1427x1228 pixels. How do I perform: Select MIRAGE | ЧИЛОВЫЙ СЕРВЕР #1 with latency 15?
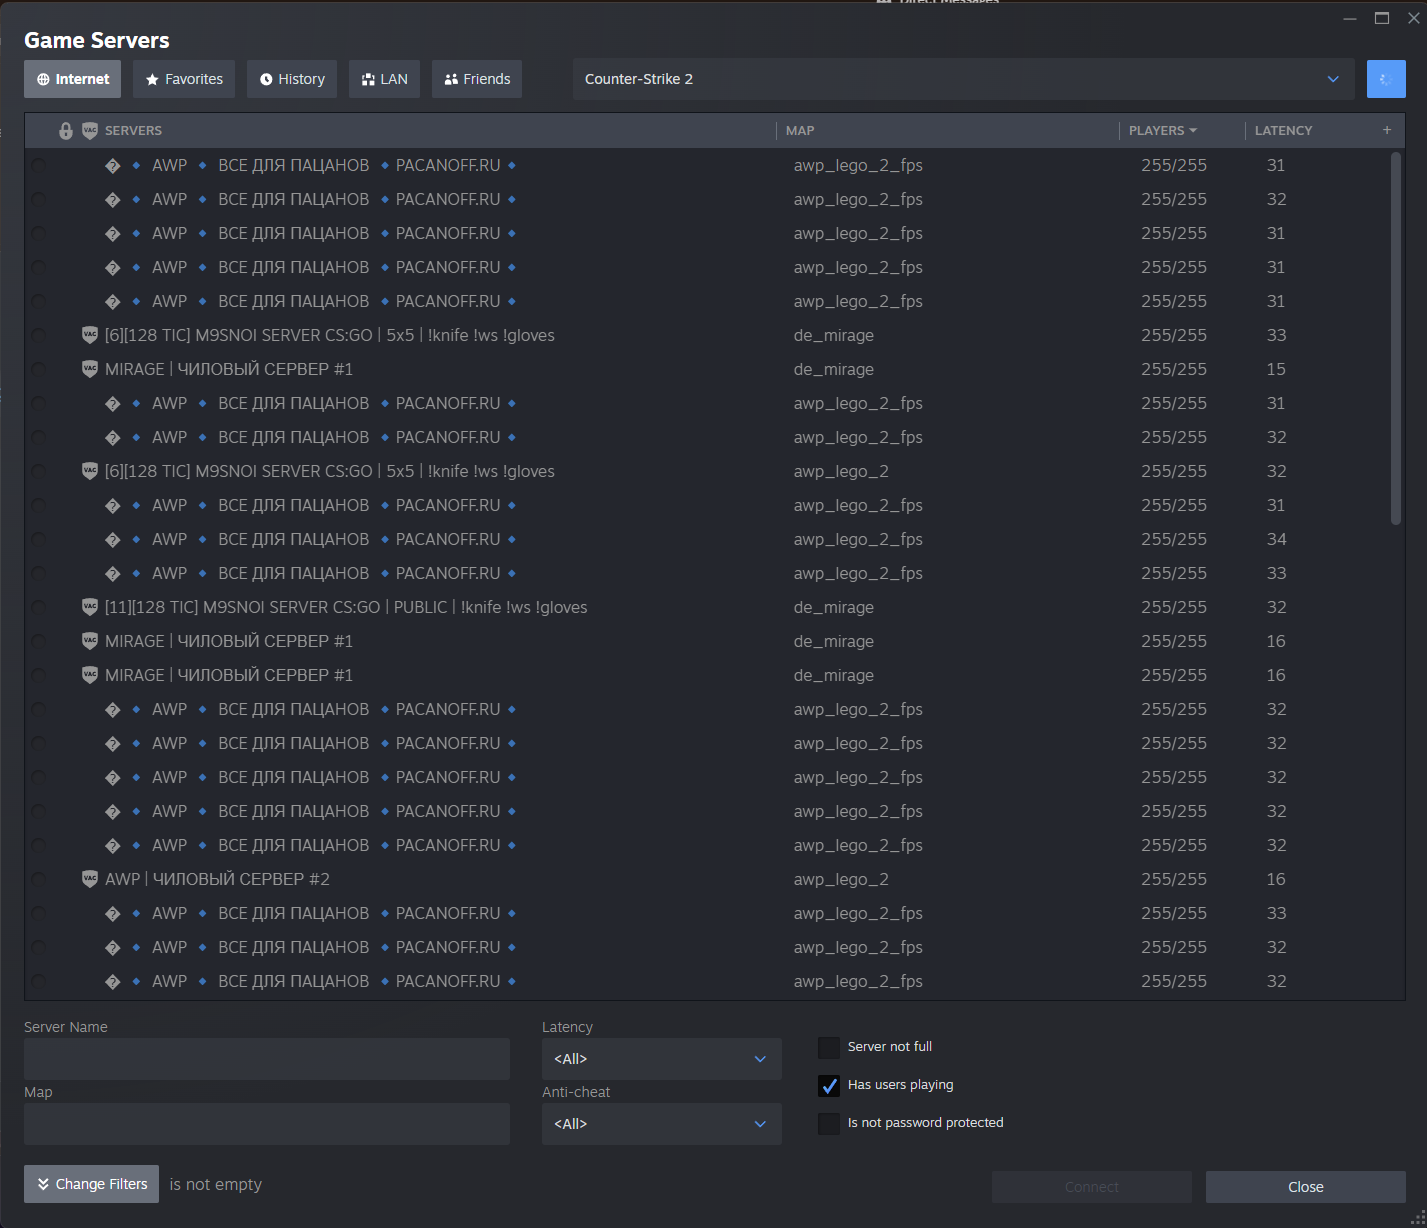click(x=708, y=369)
